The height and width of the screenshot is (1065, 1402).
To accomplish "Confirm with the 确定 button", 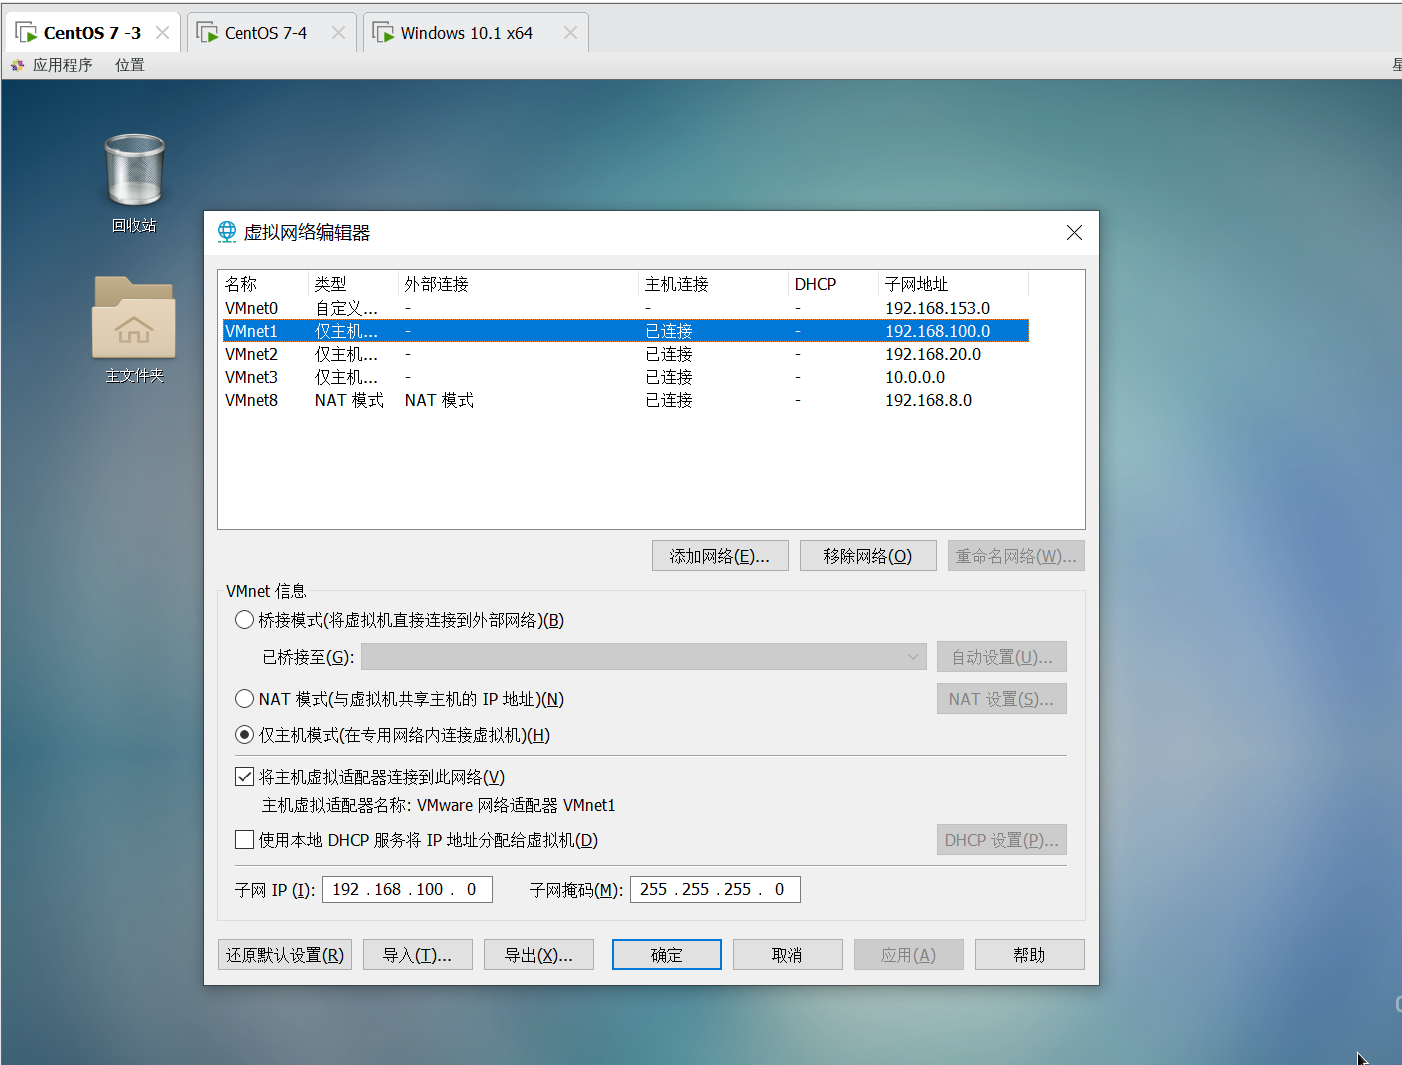I will pos(667,955).
